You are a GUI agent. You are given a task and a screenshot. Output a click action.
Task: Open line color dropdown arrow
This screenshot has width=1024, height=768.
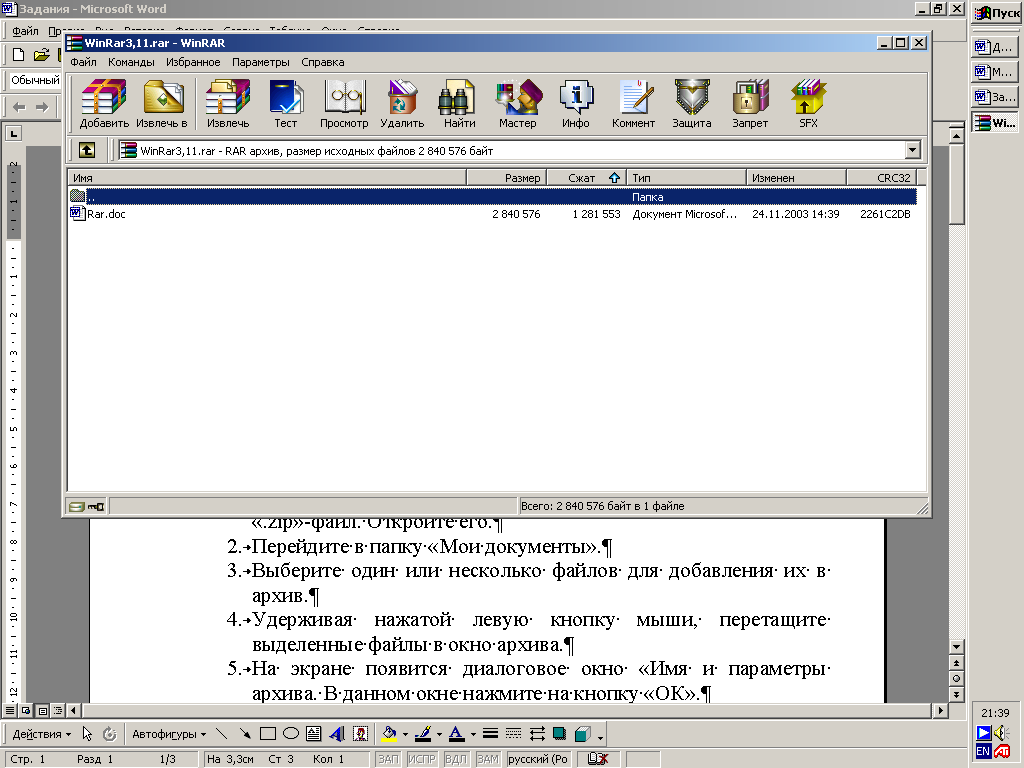[x=439, y=734]
